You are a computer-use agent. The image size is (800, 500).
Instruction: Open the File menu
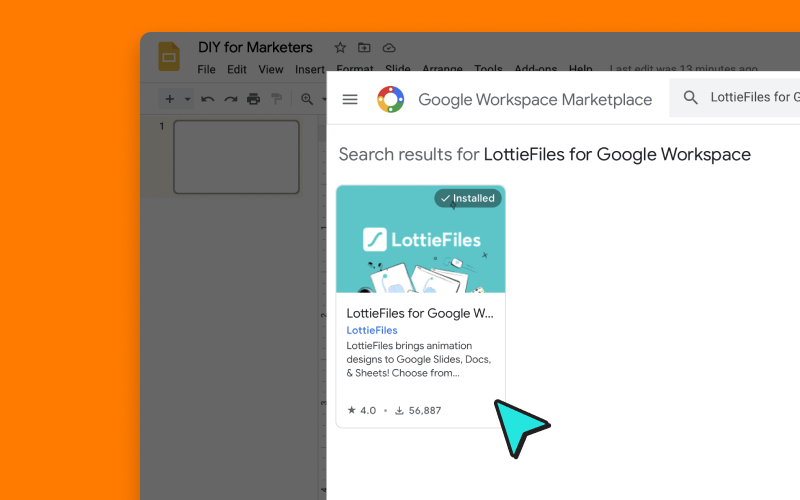[x=207, y=69]
